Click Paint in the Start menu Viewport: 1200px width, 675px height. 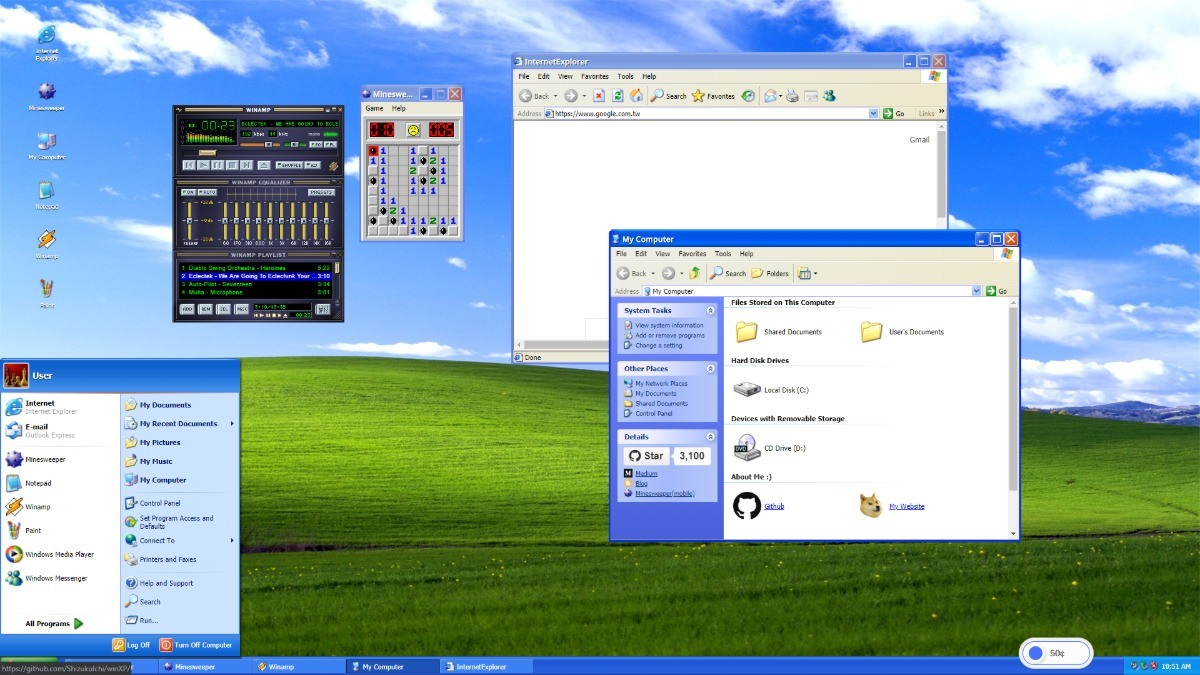click(x=24, y=530)
